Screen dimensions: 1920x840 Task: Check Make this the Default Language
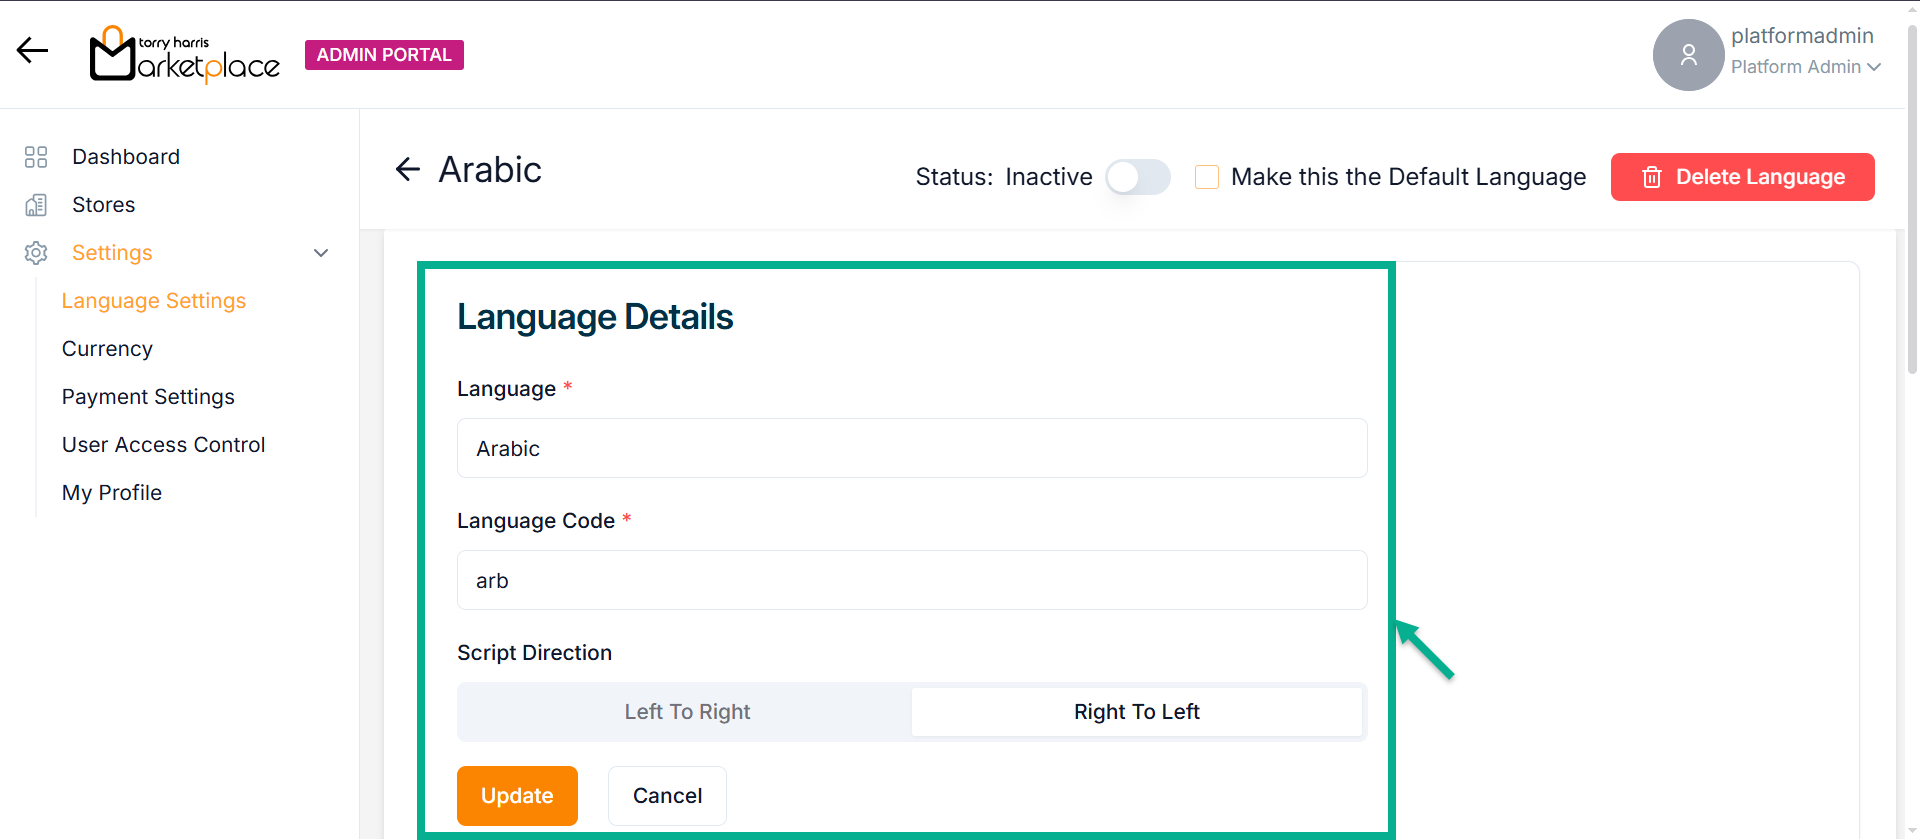[x=1207, y=177]
